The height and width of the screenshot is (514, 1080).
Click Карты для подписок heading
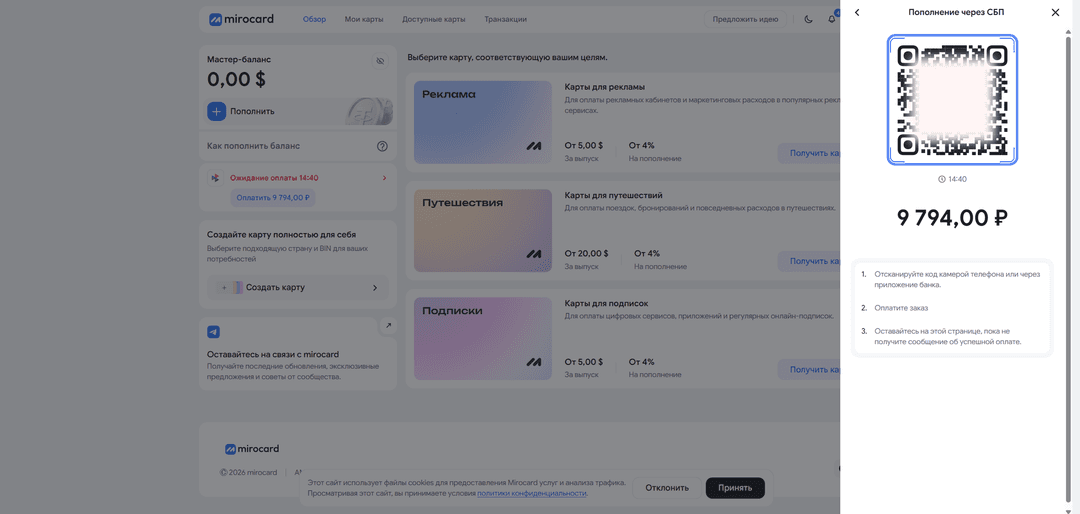[606, 303]
